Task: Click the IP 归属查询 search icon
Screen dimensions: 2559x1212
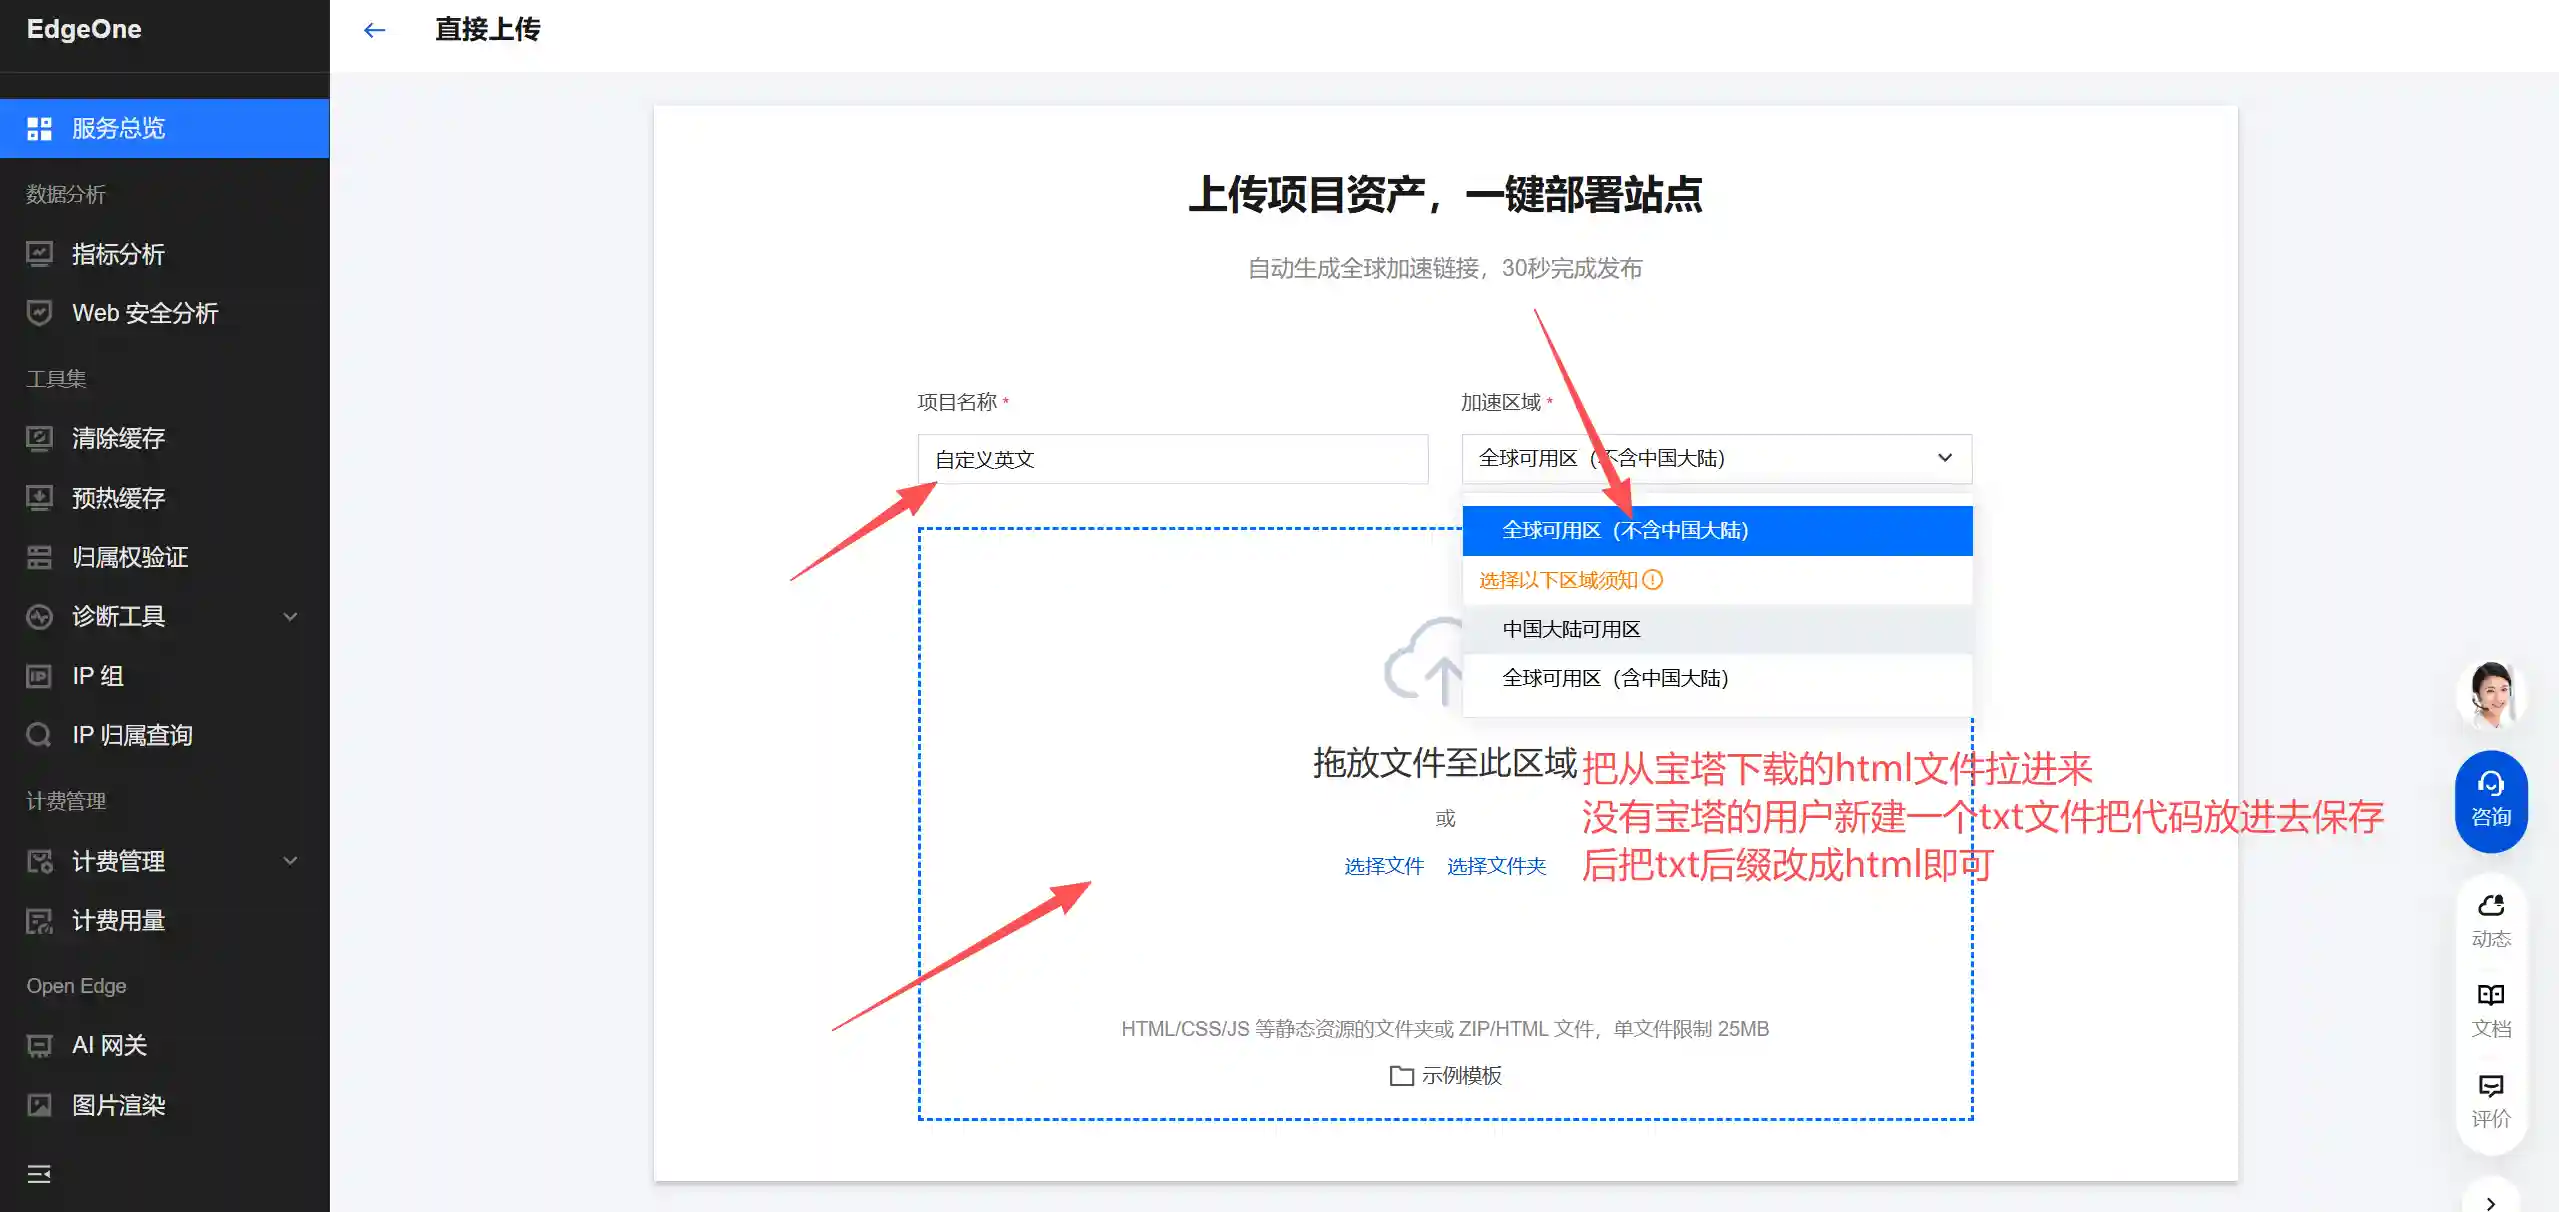Action: pyautogui.click(x=39, y=735)
